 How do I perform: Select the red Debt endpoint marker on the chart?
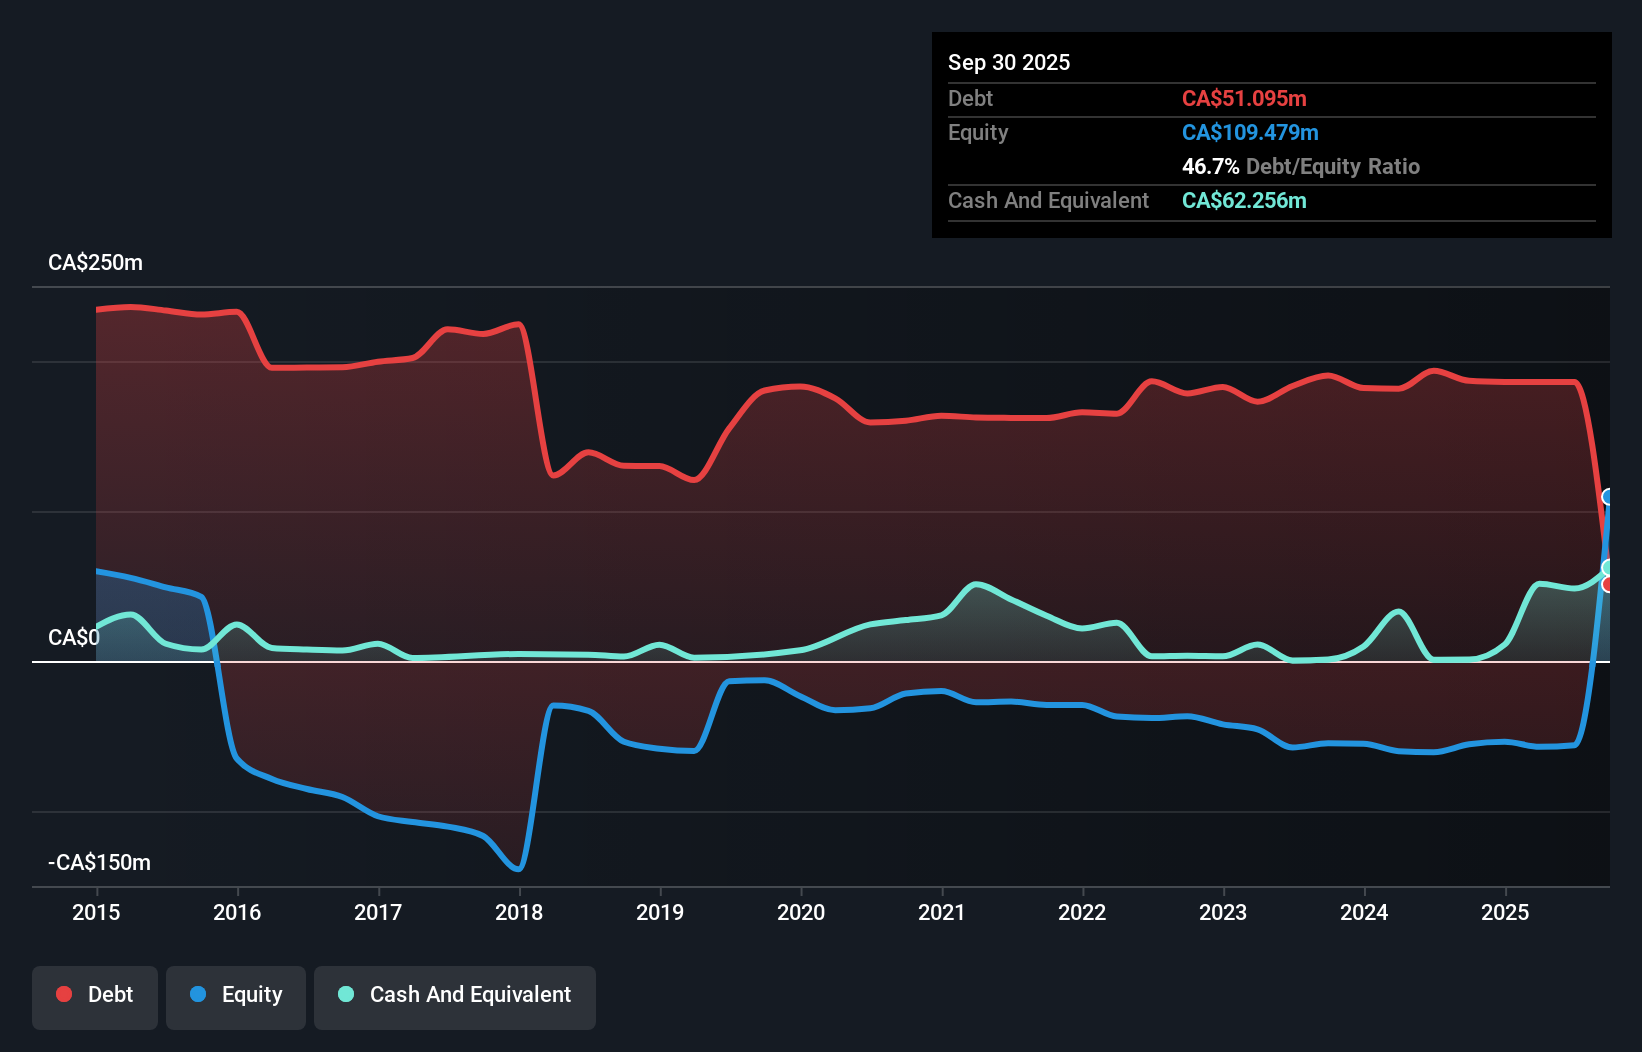[1607, 583]
